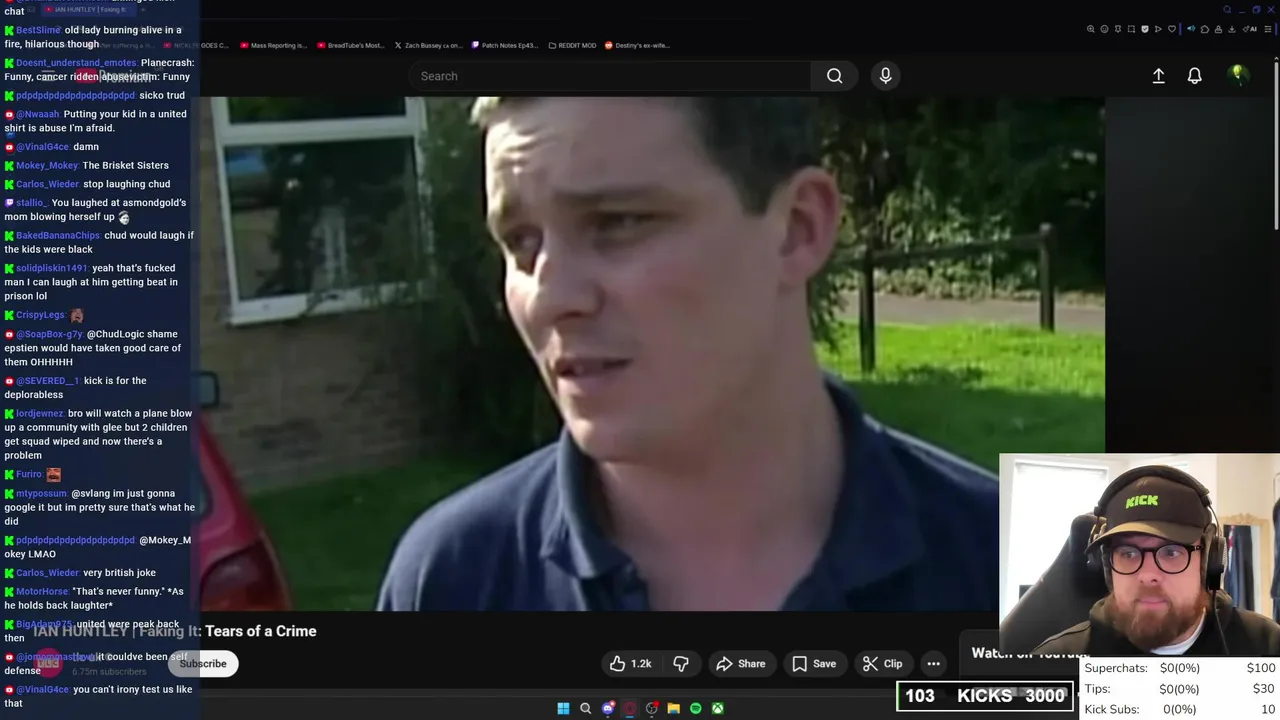Click the shield ad-blocker toolbar icon
This screenshot has width=1280, height=720.
coord(1145,29)
